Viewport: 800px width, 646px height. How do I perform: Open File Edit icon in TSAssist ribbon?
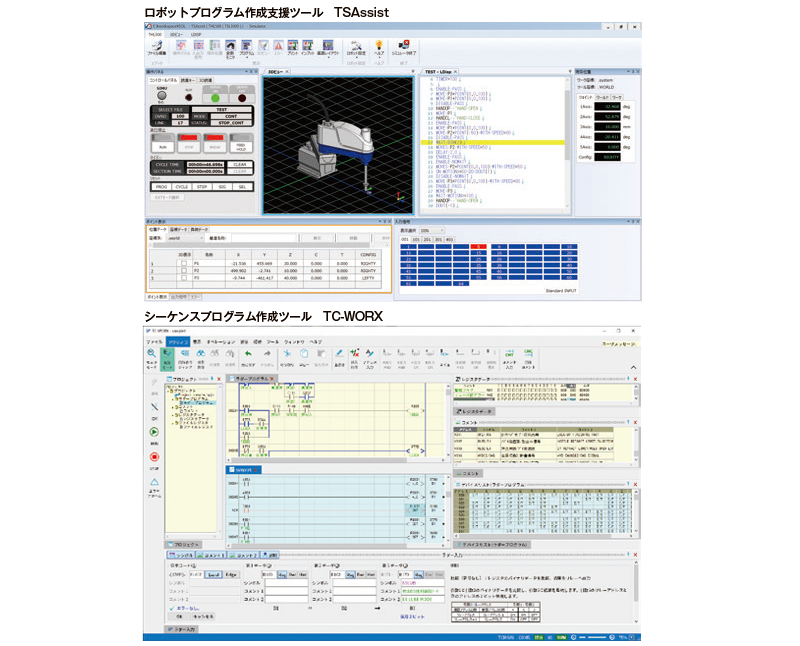pyautogui.click(x=157, y=47)
